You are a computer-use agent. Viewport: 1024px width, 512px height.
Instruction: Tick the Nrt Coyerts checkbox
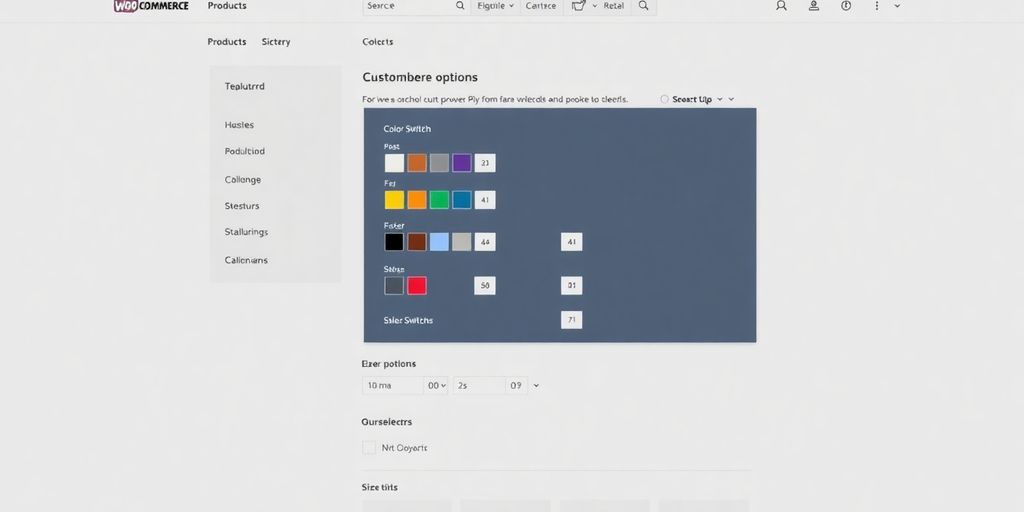pyautogui.click(x=369, y=447)
